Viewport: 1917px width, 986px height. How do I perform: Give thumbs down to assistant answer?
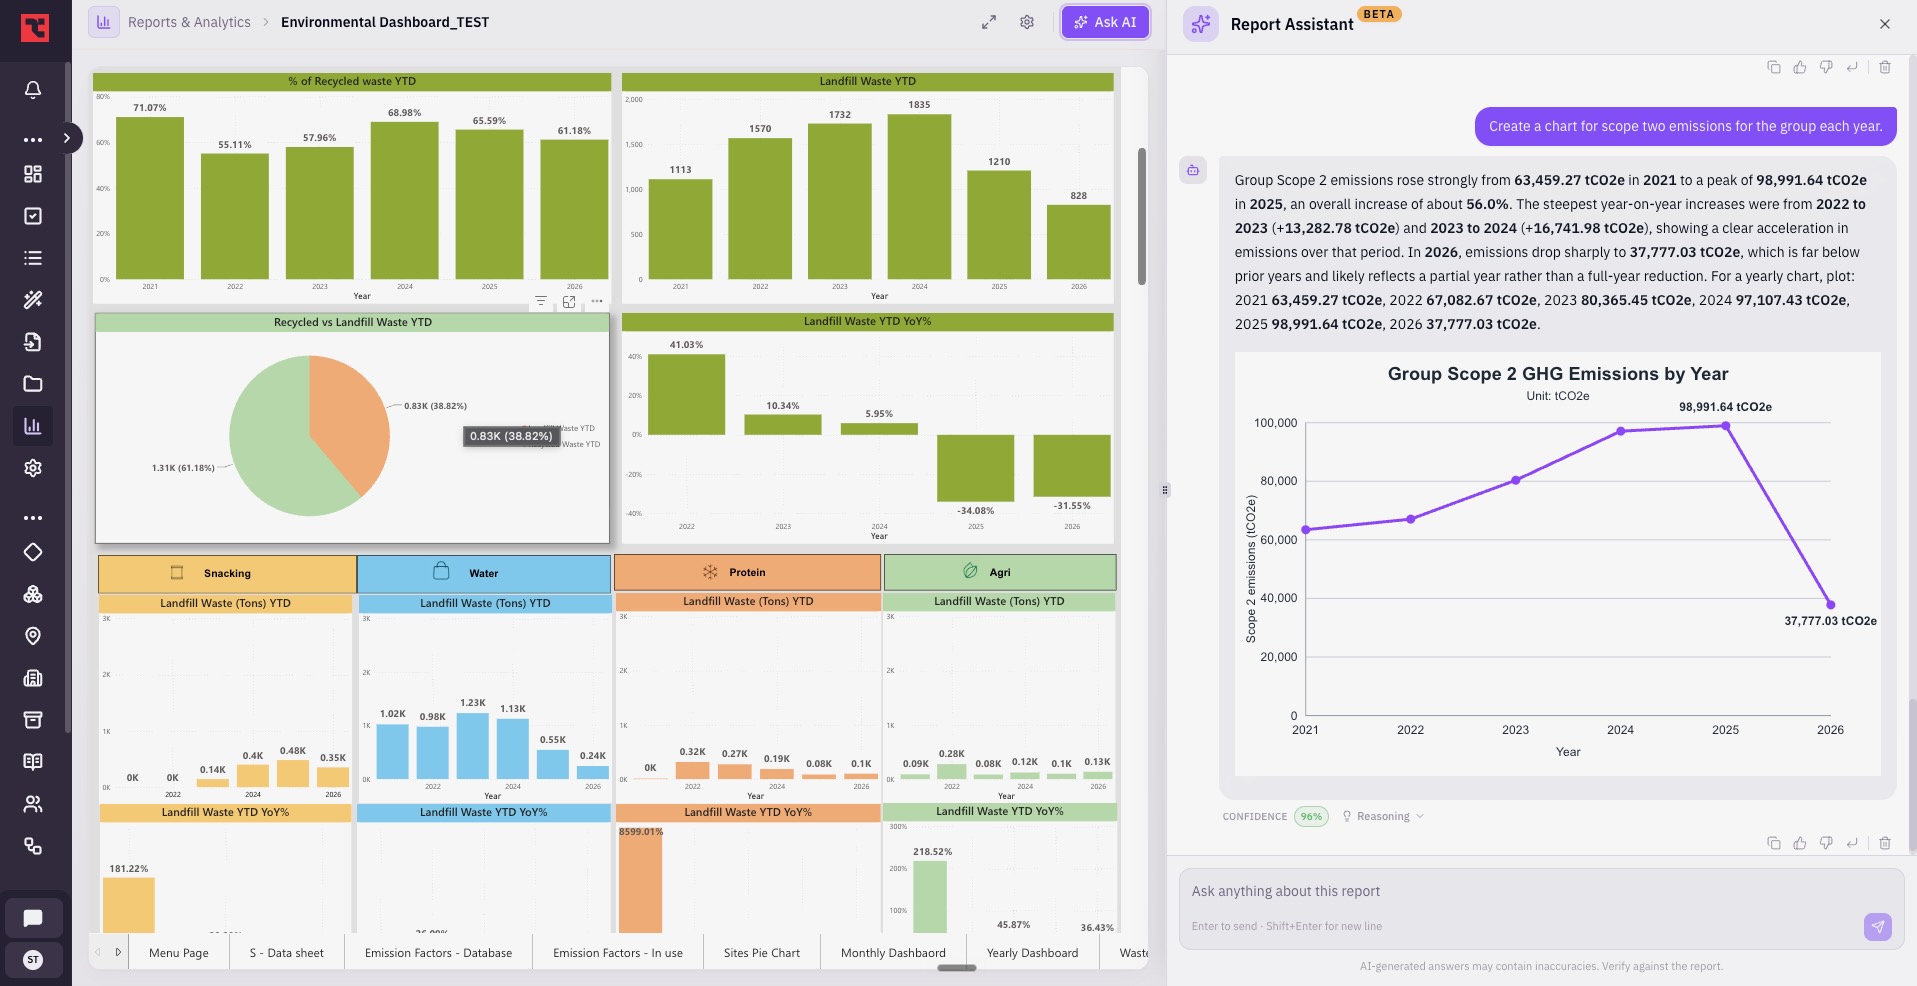[1826, 843]
